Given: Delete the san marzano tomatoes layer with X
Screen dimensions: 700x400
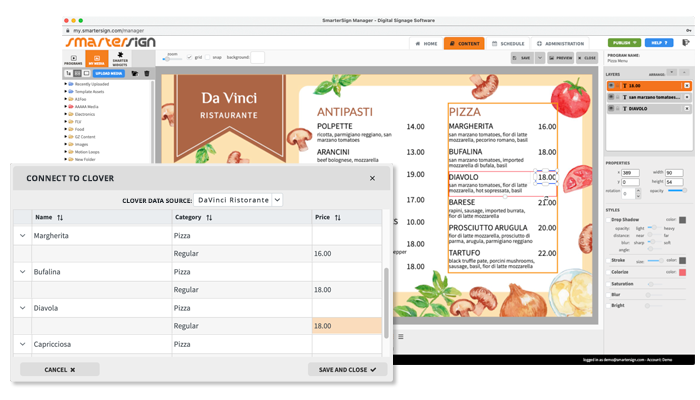Looking at the screenshot, I should [x=687, y=97].
